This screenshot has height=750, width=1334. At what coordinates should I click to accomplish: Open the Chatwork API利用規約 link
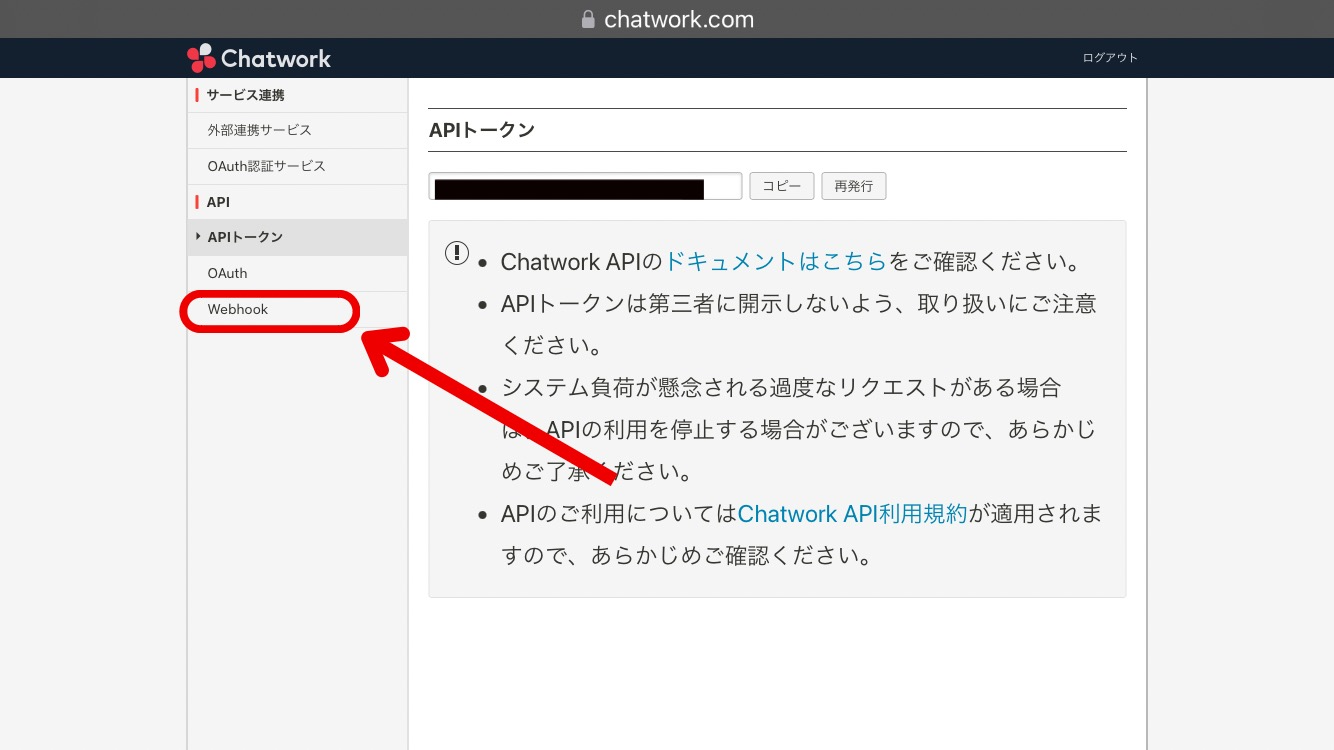[852, 513]
